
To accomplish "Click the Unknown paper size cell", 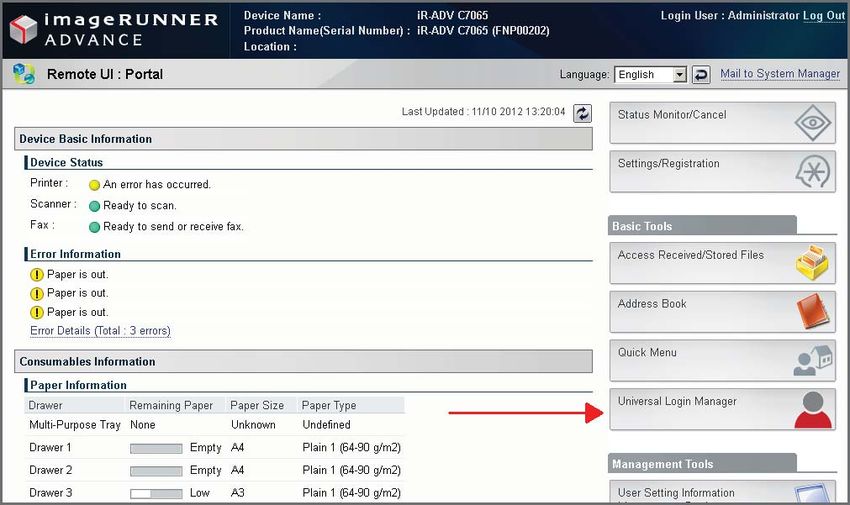I will tap(253, 425).
